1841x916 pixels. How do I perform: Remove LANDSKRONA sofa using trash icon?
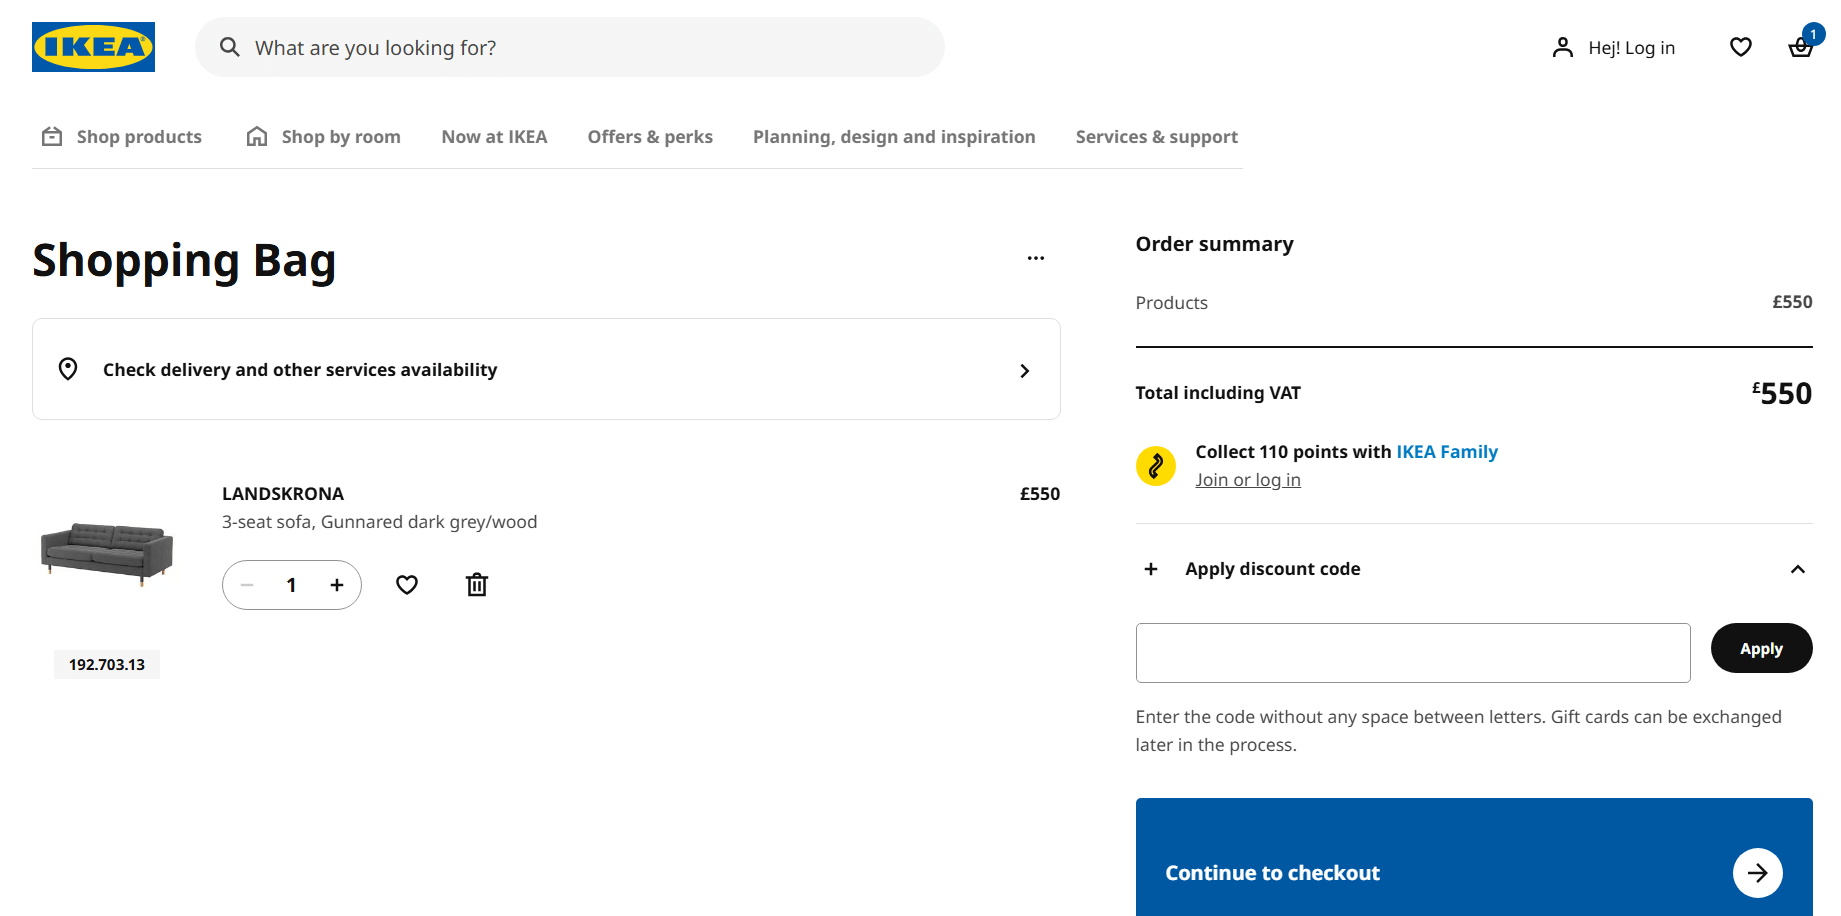(x=476, y=584)
